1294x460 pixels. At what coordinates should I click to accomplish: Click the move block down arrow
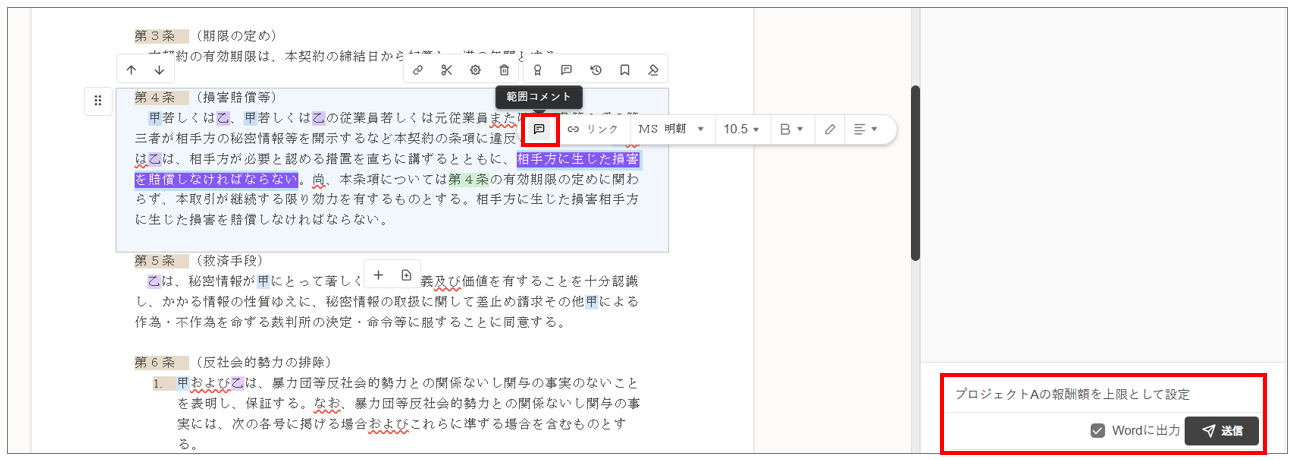(159, 70)
